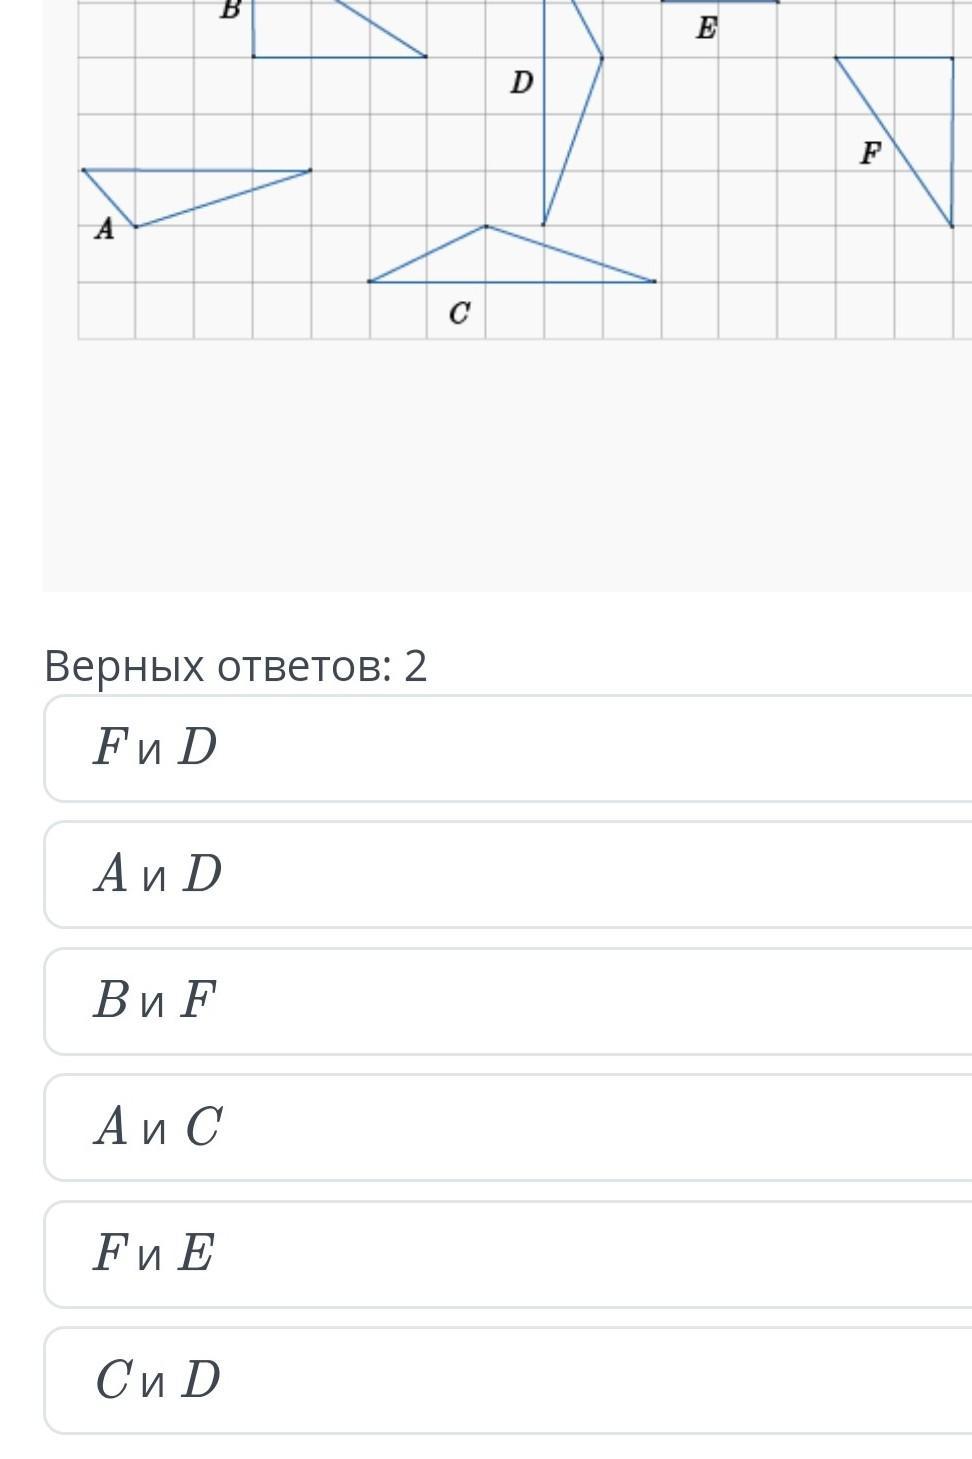972x1459 pixels.
Task: Click inside triangle A on the grid
Action: click(x=160, y=190)
